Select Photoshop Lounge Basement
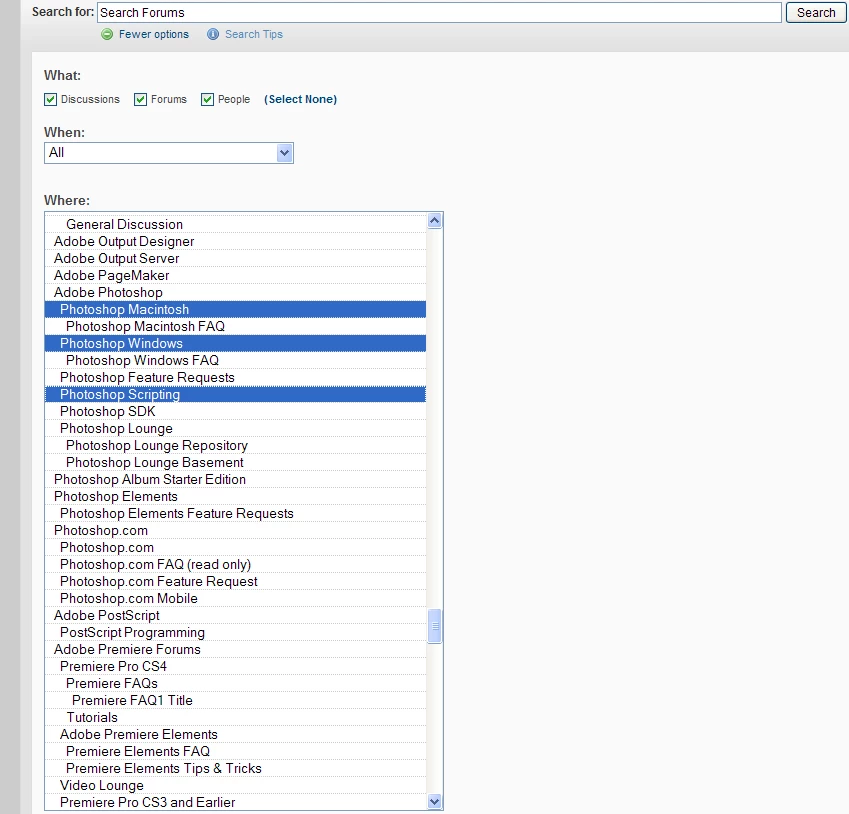The image size is (849, 814). point(236,463)
